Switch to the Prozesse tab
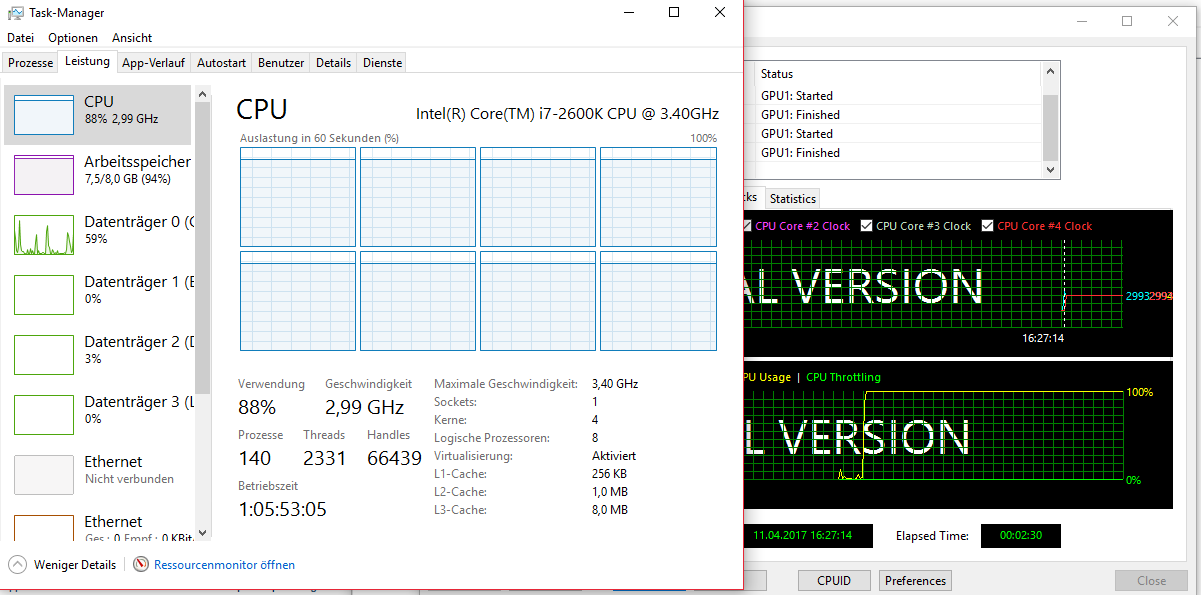The height and width of the screenshot is (595, 1201). 31,63
